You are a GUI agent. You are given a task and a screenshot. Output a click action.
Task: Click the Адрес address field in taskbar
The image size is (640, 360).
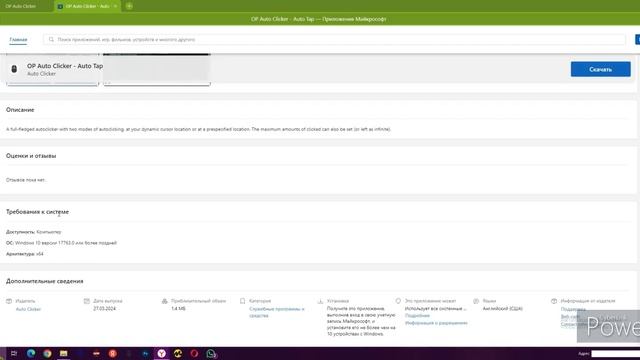click(x=616, y=353)
